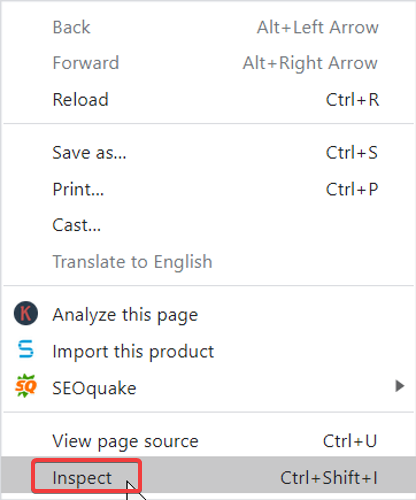Click the red K Keywords Everywhere icon

point(26,313)
